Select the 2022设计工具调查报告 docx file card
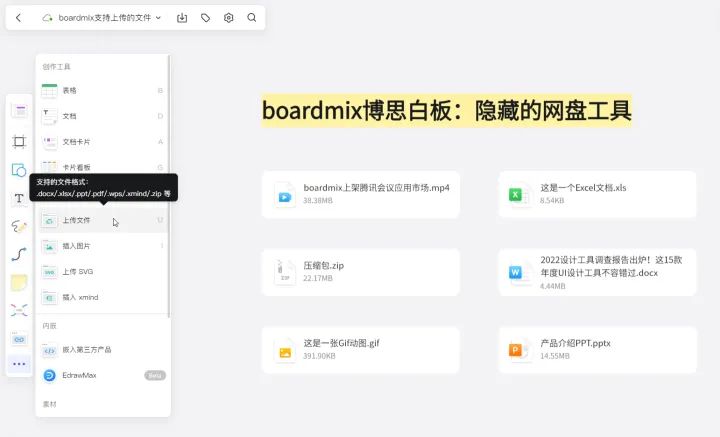The height and width of the screenshot is (437, 720). click(x=597, y=272)
